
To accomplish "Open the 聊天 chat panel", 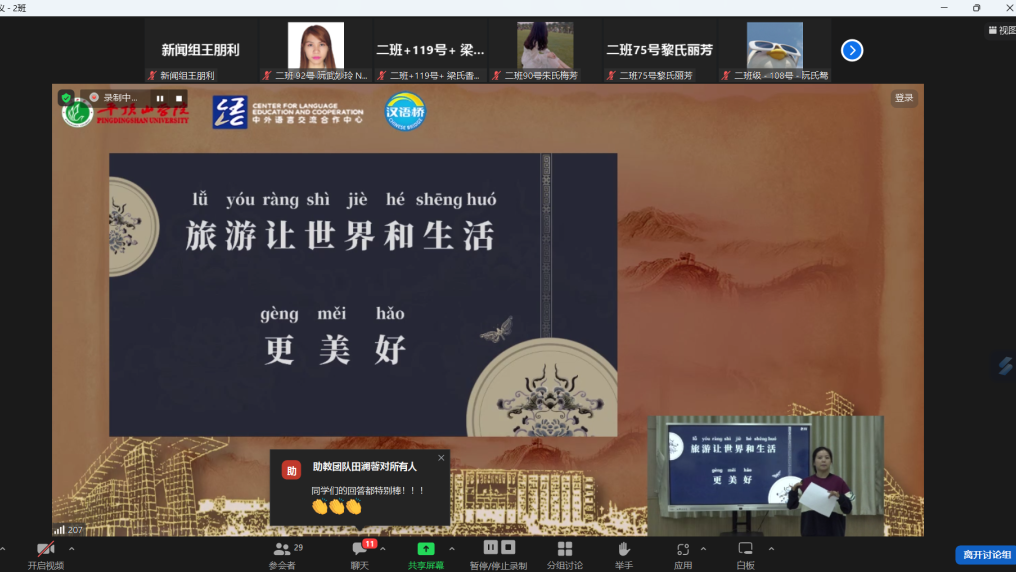I will [360, 549].
